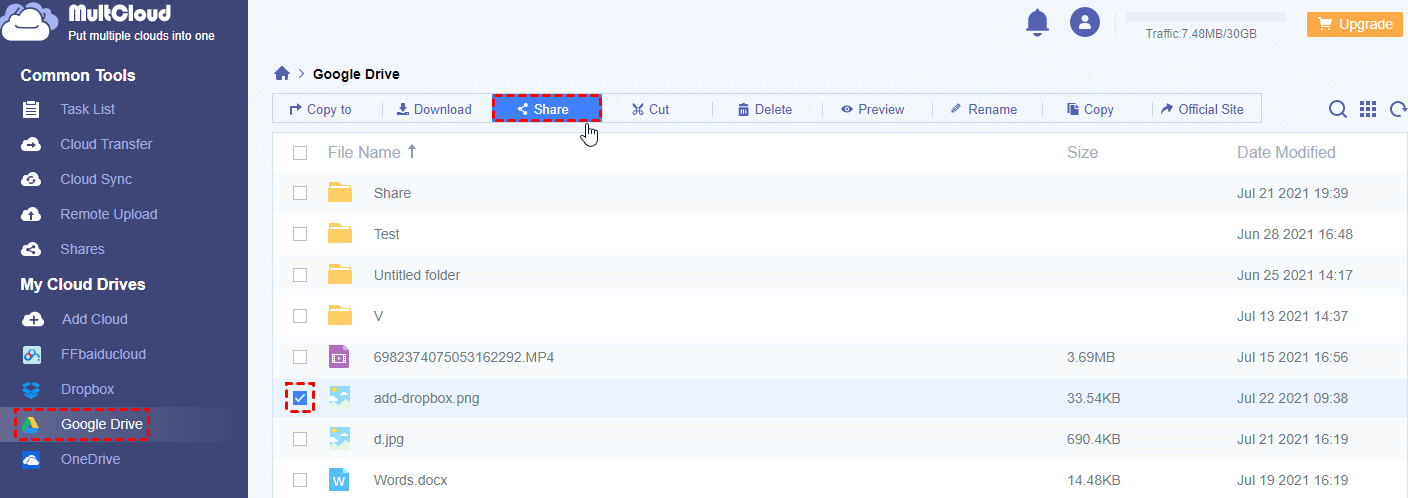Click the d.jpg image icon
1408x498 pixels.
[x=340, y=438]
